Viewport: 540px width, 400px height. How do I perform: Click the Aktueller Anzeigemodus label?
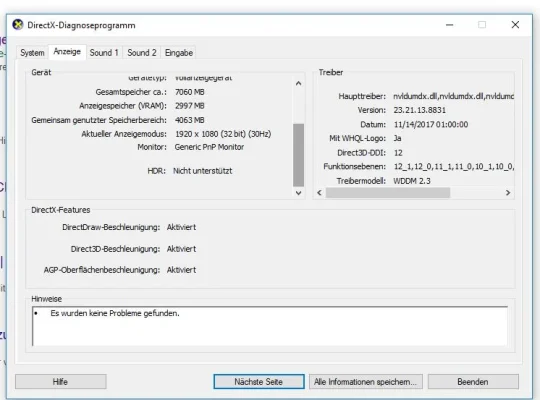124,134
